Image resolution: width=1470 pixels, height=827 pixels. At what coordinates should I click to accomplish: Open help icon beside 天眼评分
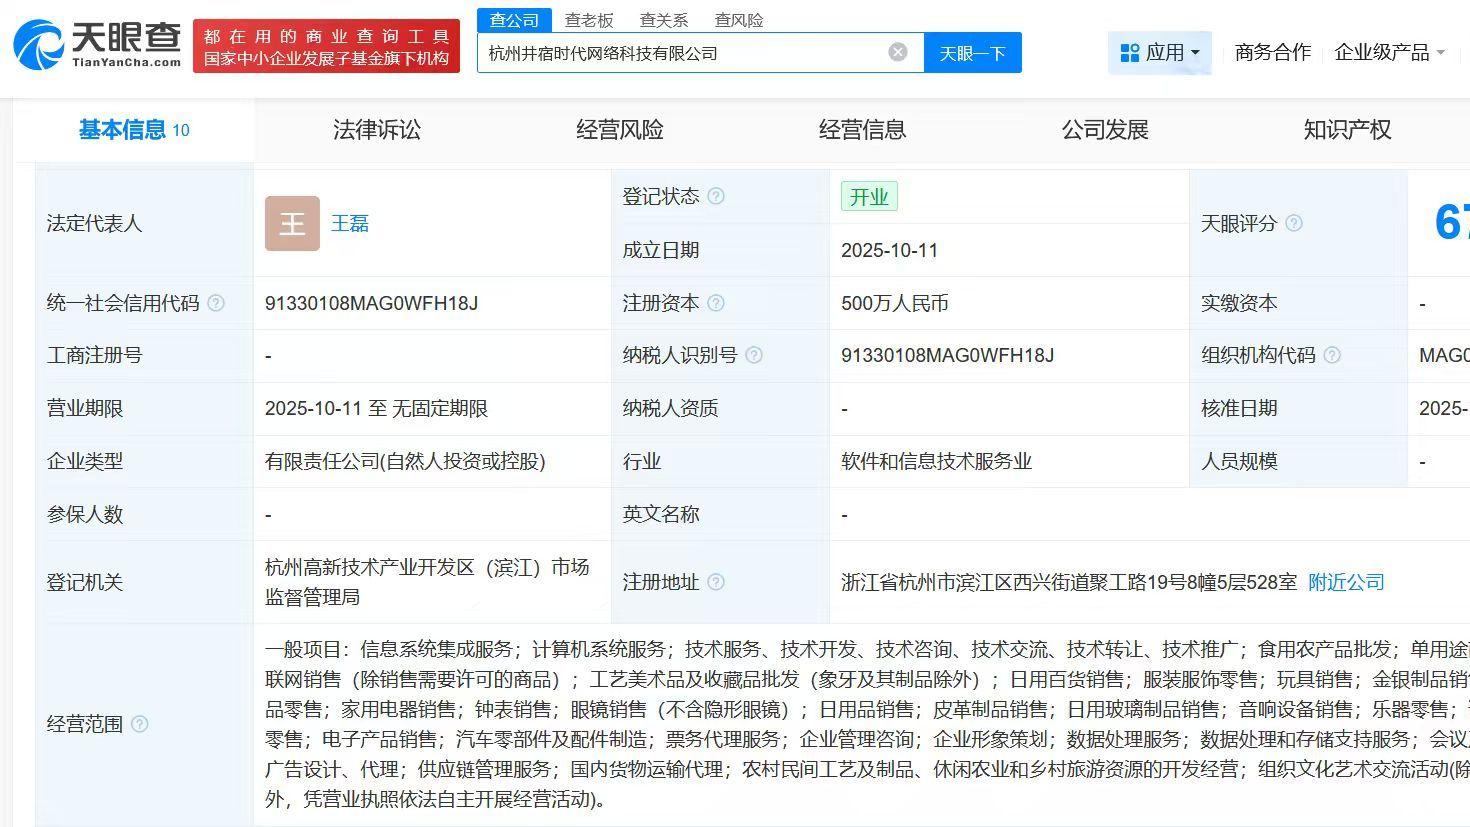(1294, 223)
